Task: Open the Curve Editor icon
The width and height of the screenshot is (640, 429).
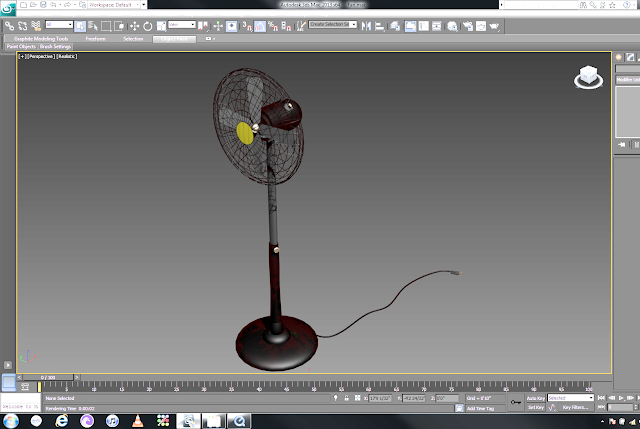Action: click(x=424, y=26)
